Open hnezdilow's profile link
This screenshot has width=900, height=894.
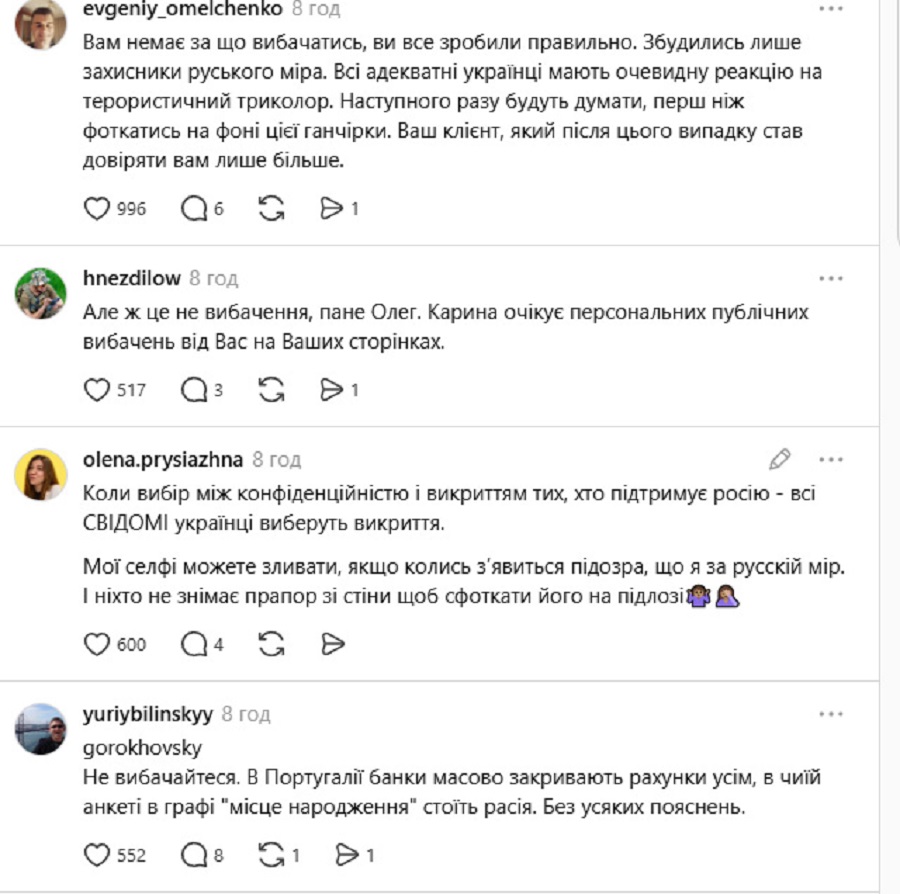click(132, 278)
